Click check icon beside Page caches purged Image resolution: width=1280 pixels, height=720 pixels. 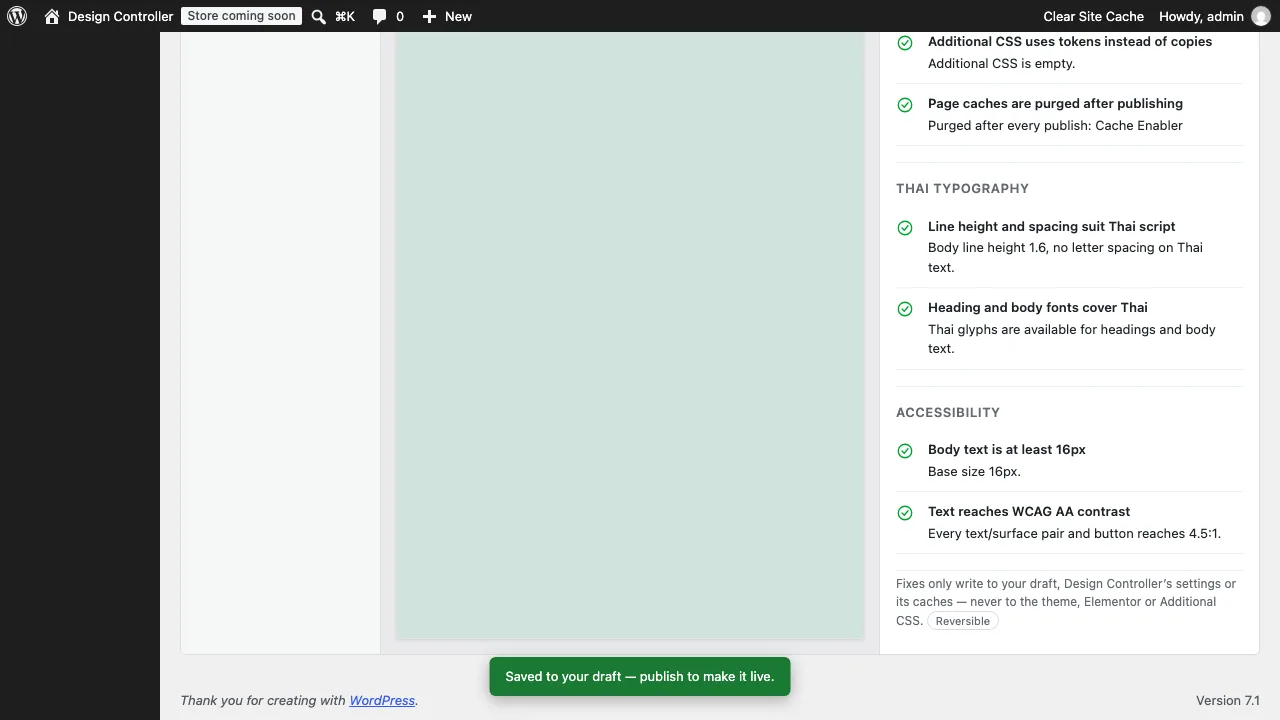pos(905,105)
